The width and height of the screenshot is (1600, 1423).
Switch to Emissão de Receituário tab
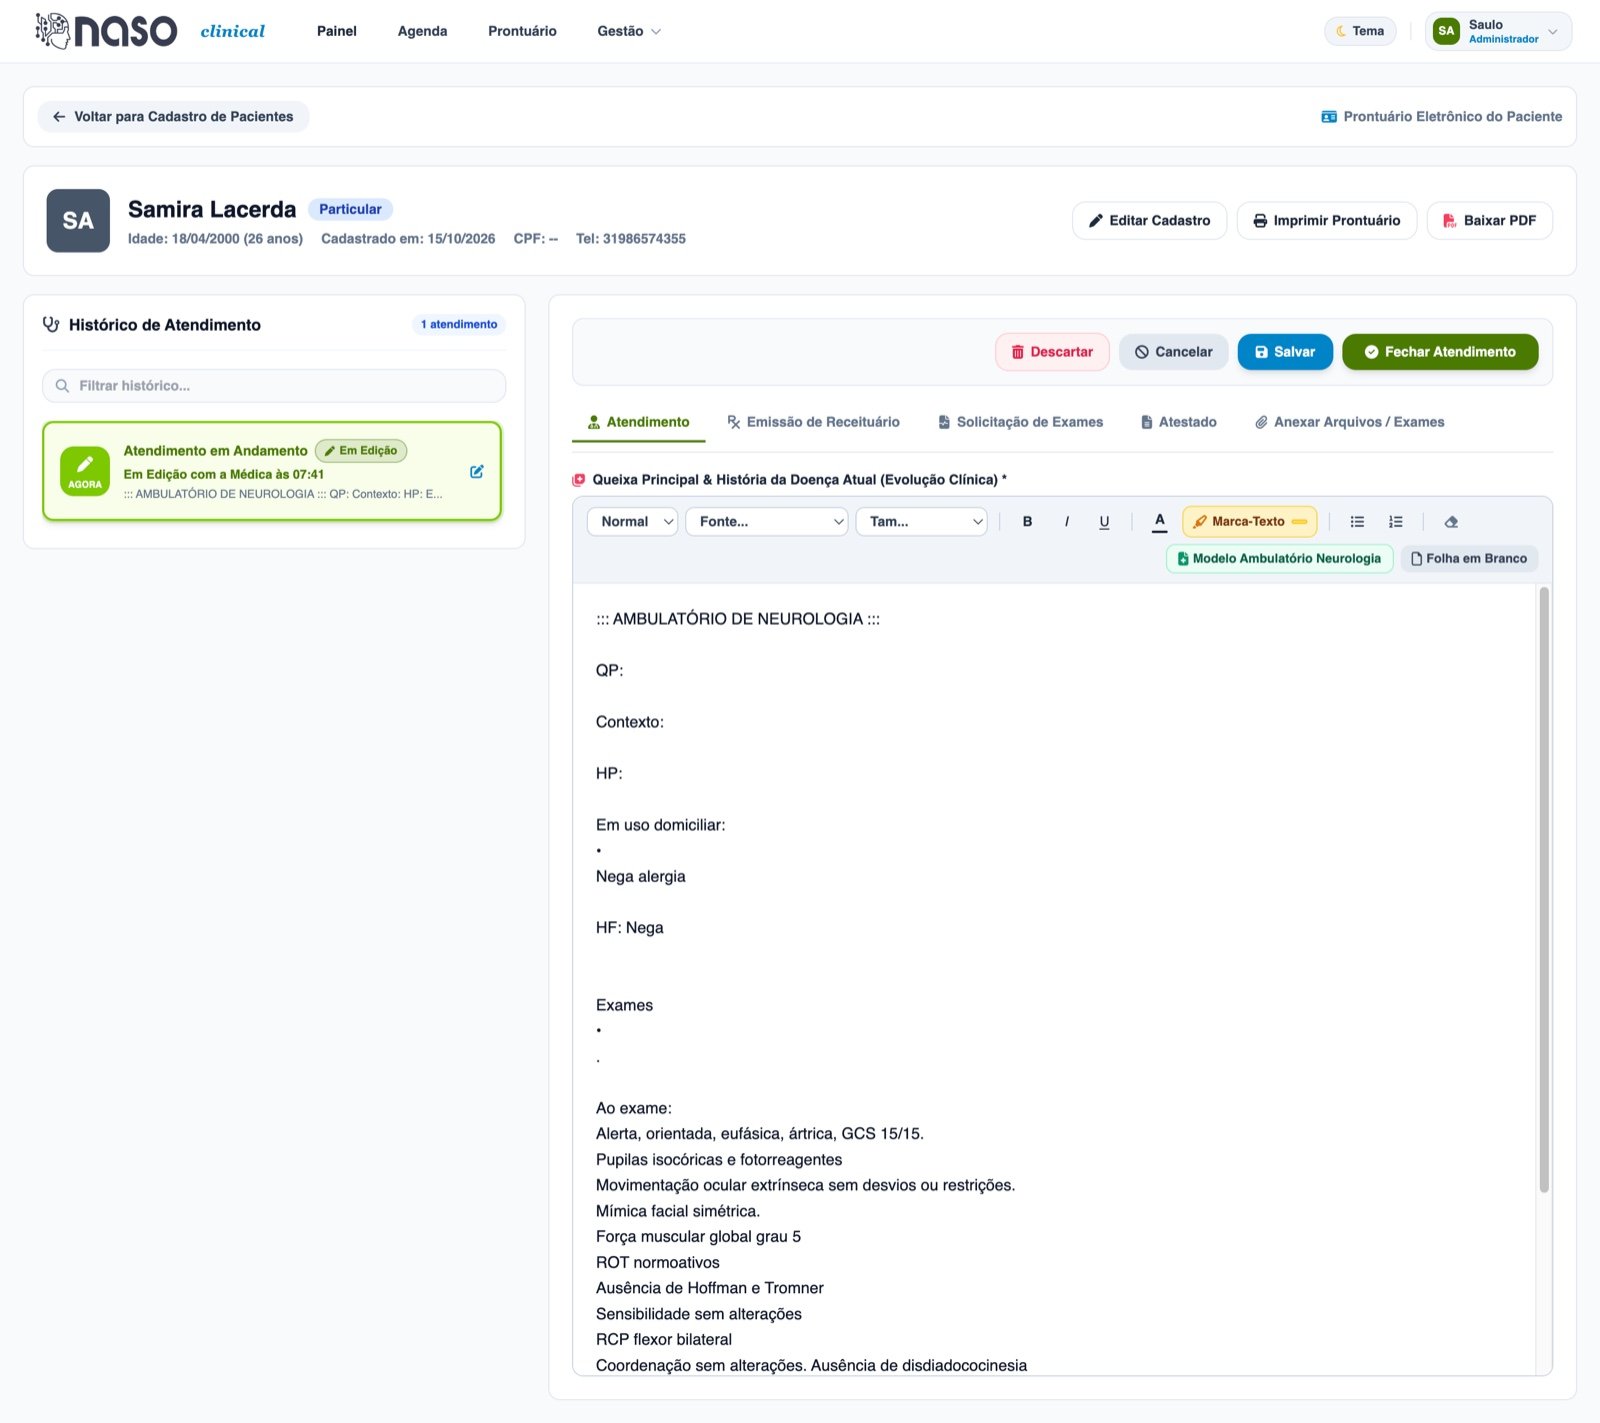tap(813, 422)
